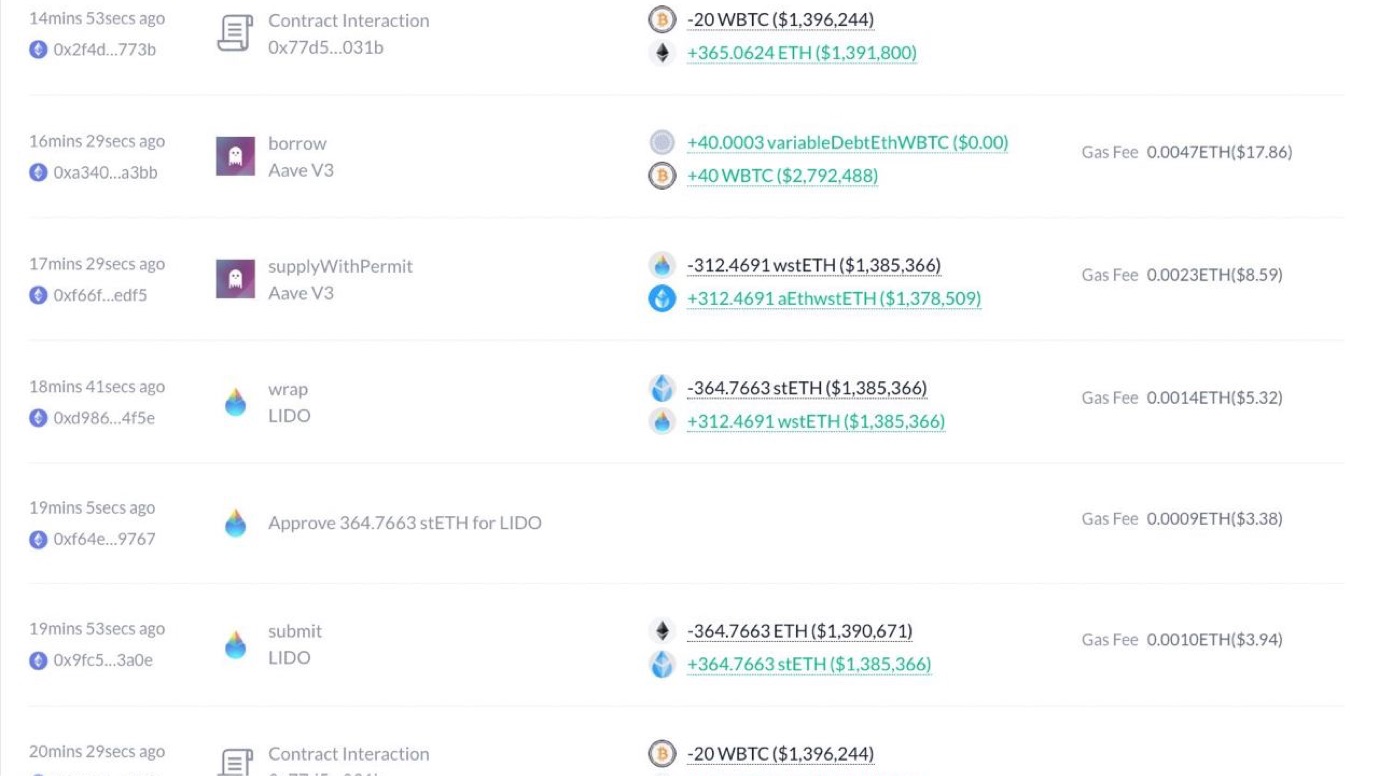Click the Aave ghost icon beside supplyWithPermit
The image size is (1379, 776).
pos(235,279)
